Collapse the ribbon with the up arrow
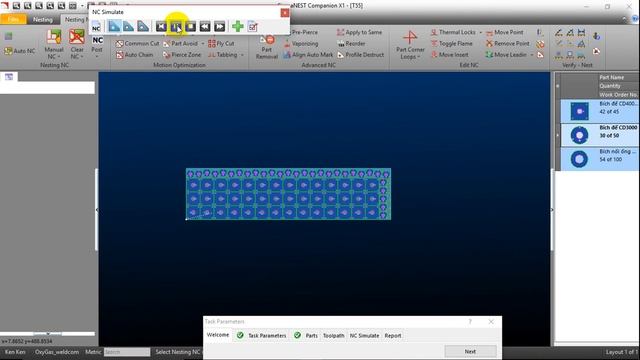 tap(624, 19)
